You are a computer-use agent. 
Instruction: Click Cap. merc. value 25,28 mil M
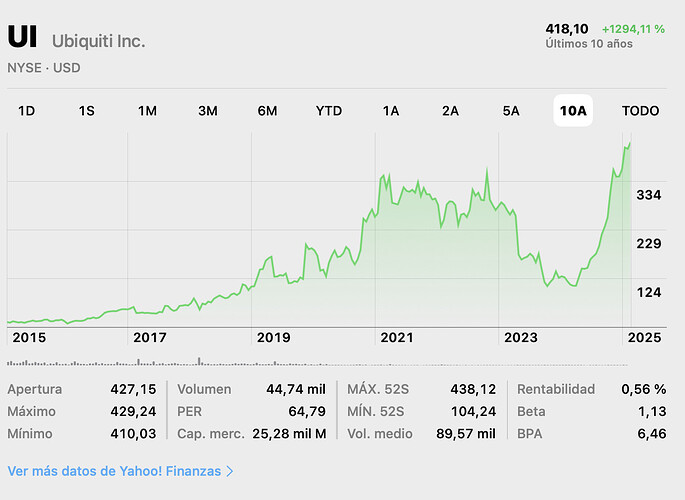(289, 434)
